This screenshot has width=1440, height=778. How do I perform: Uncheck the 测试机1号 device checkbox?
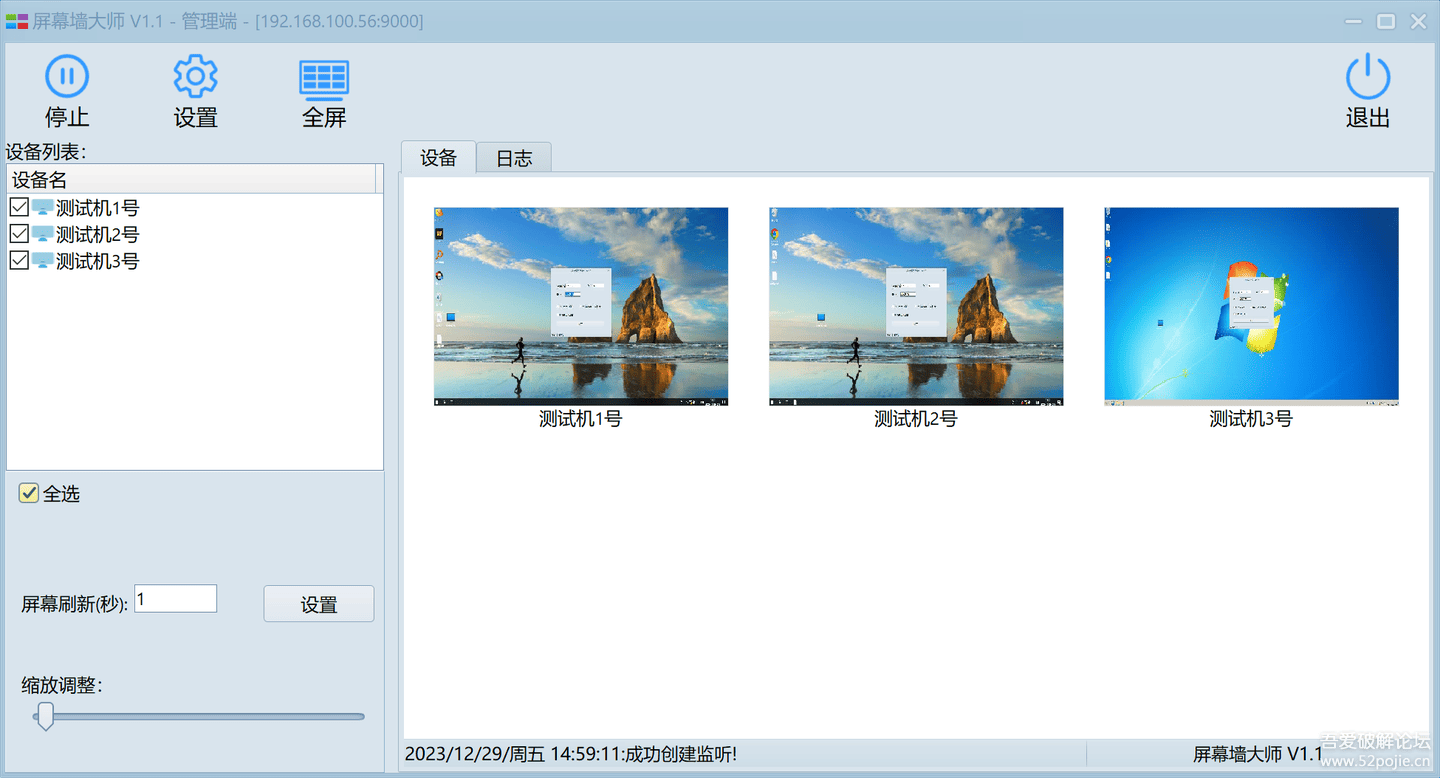coord(21,207)
